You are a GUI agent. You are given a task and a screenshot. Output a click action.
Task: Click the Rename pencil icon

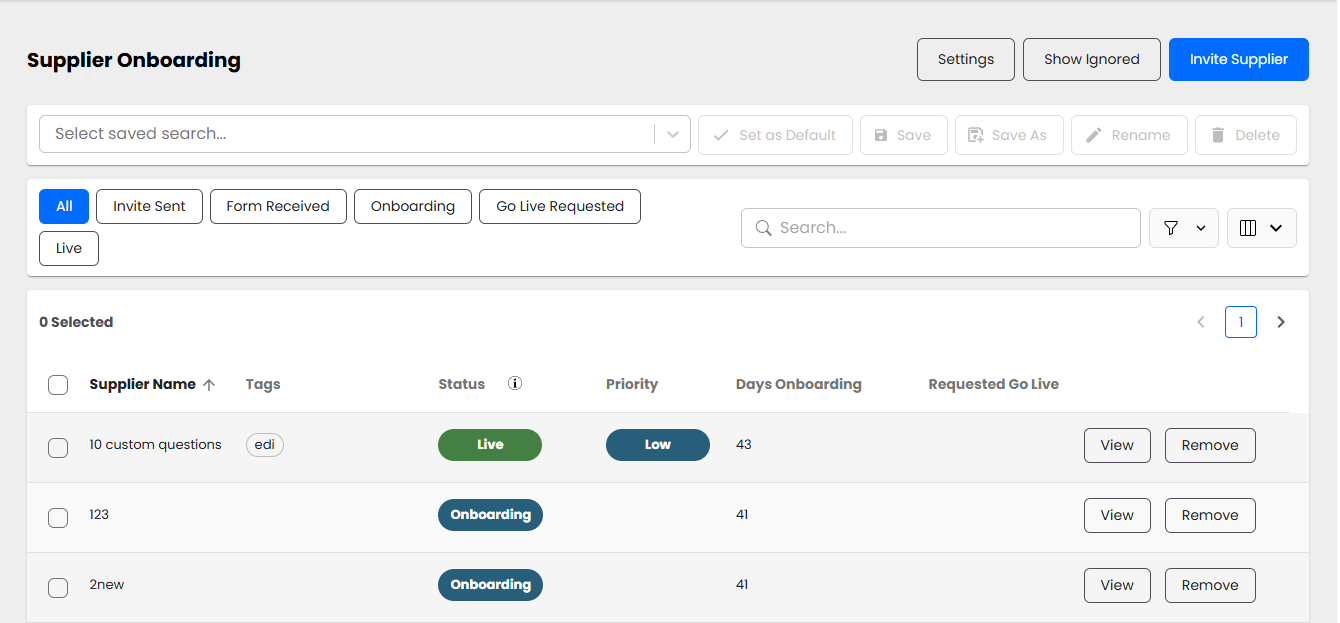[1094, 135]
